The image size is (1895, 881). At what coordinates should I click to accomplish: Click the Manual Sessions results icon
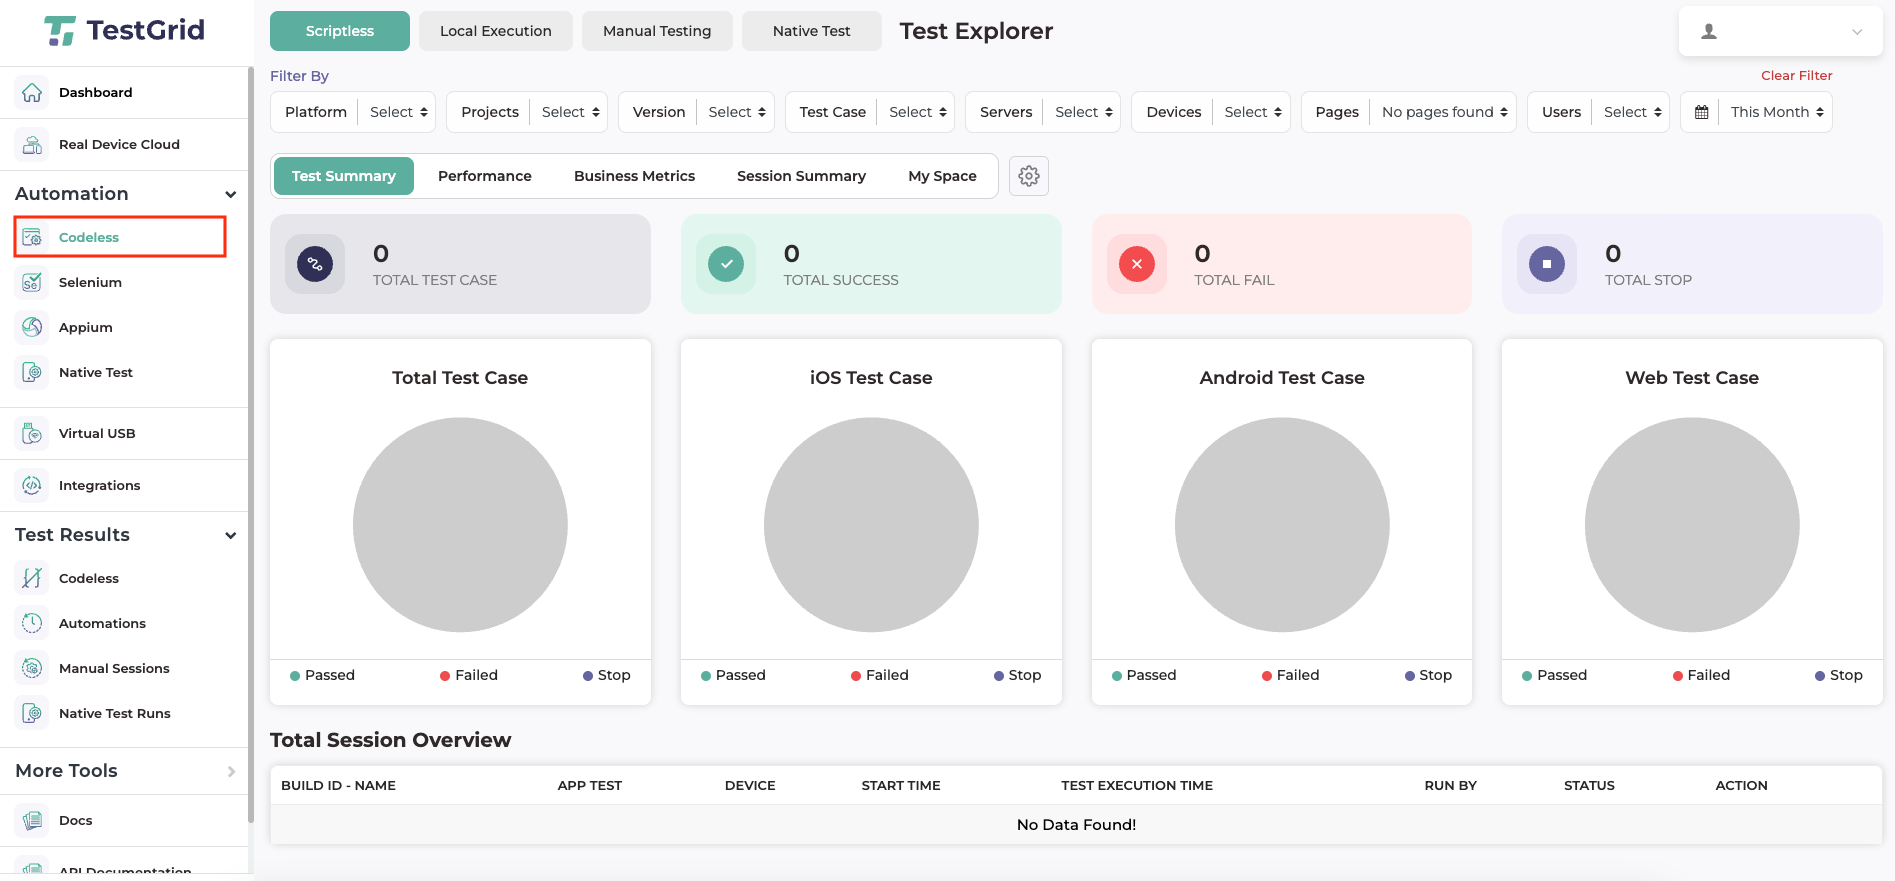point(32,669)
